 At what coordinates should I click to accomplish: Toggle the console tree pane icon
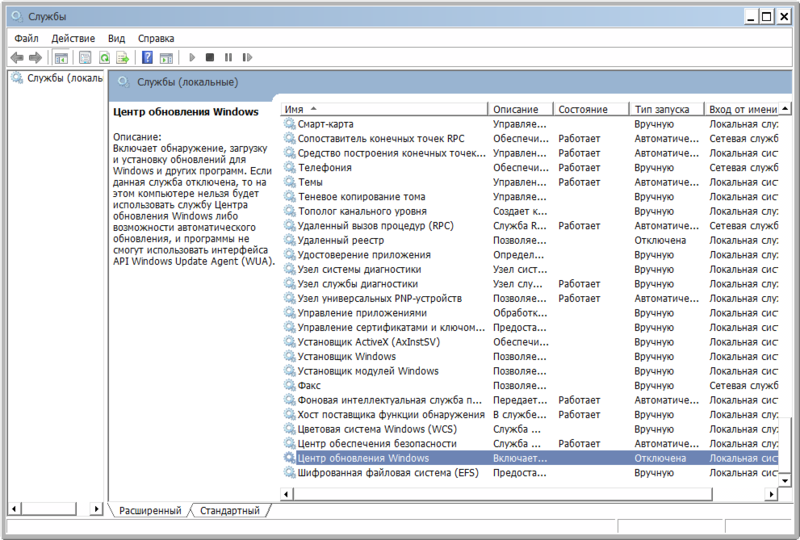click(61, 58)
